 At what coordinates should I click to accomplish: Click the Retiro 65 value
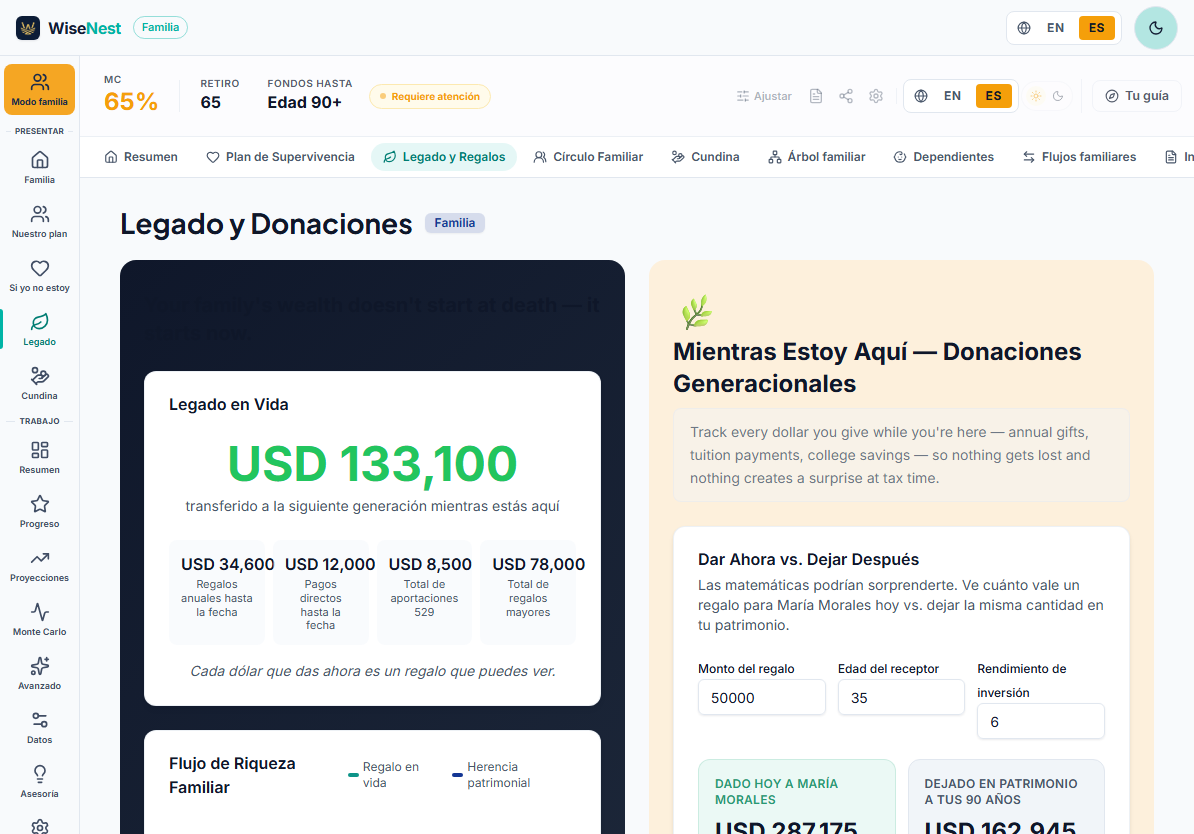click(x=211, y=103)
